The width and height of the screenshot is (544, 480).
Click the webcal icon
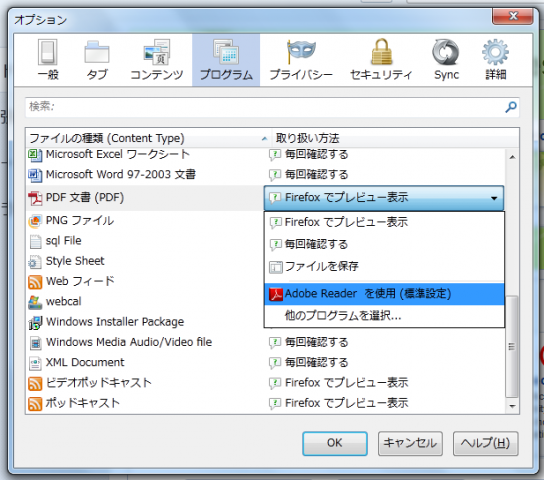(35, 302)
